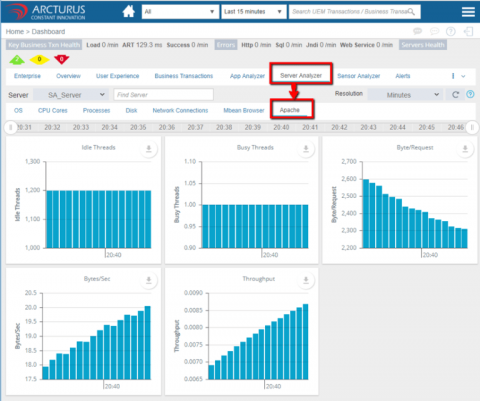Click Web Service 0 /min metric
Image resolution: width=480 pixels, height=401 pixels.
[366, 45]
